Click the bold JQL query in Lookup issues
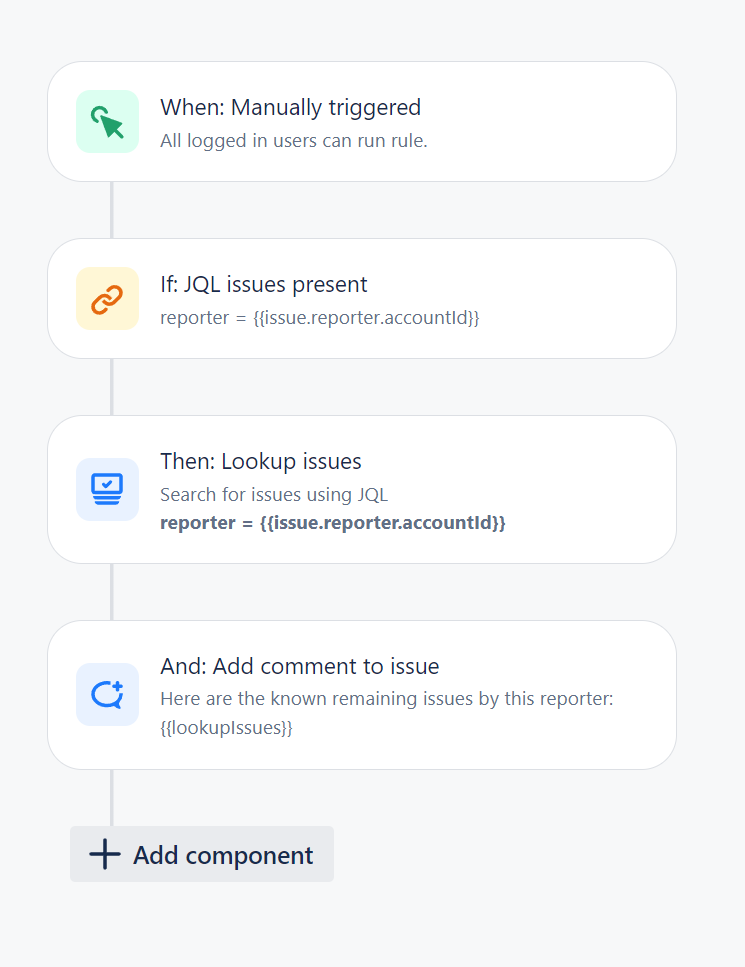745x967 pixels. click(334, 523)
